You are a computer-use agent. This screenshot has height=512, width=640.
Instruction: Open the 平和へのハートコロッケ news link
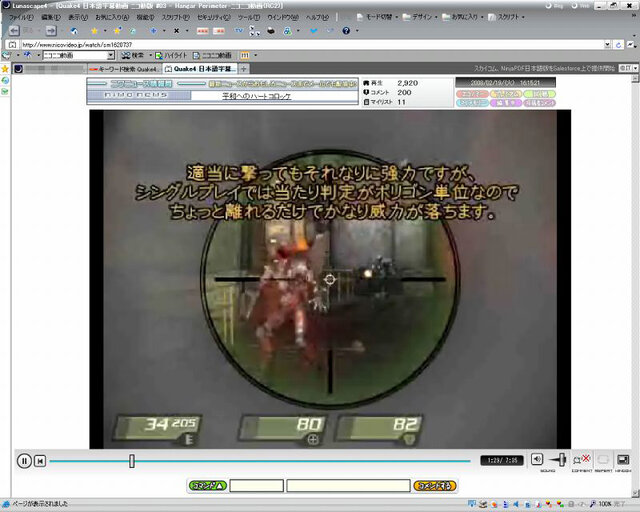256,96
